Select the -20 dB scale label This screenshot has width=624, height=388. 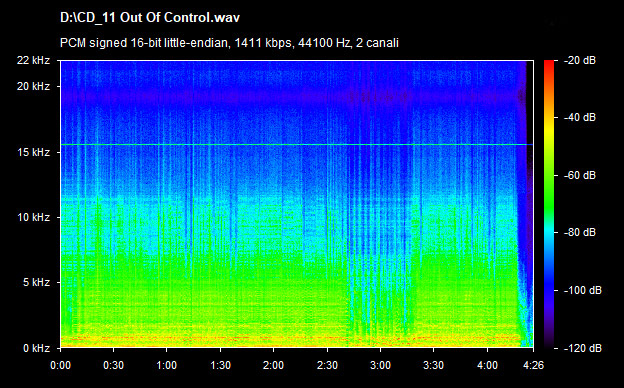point(579,60)
